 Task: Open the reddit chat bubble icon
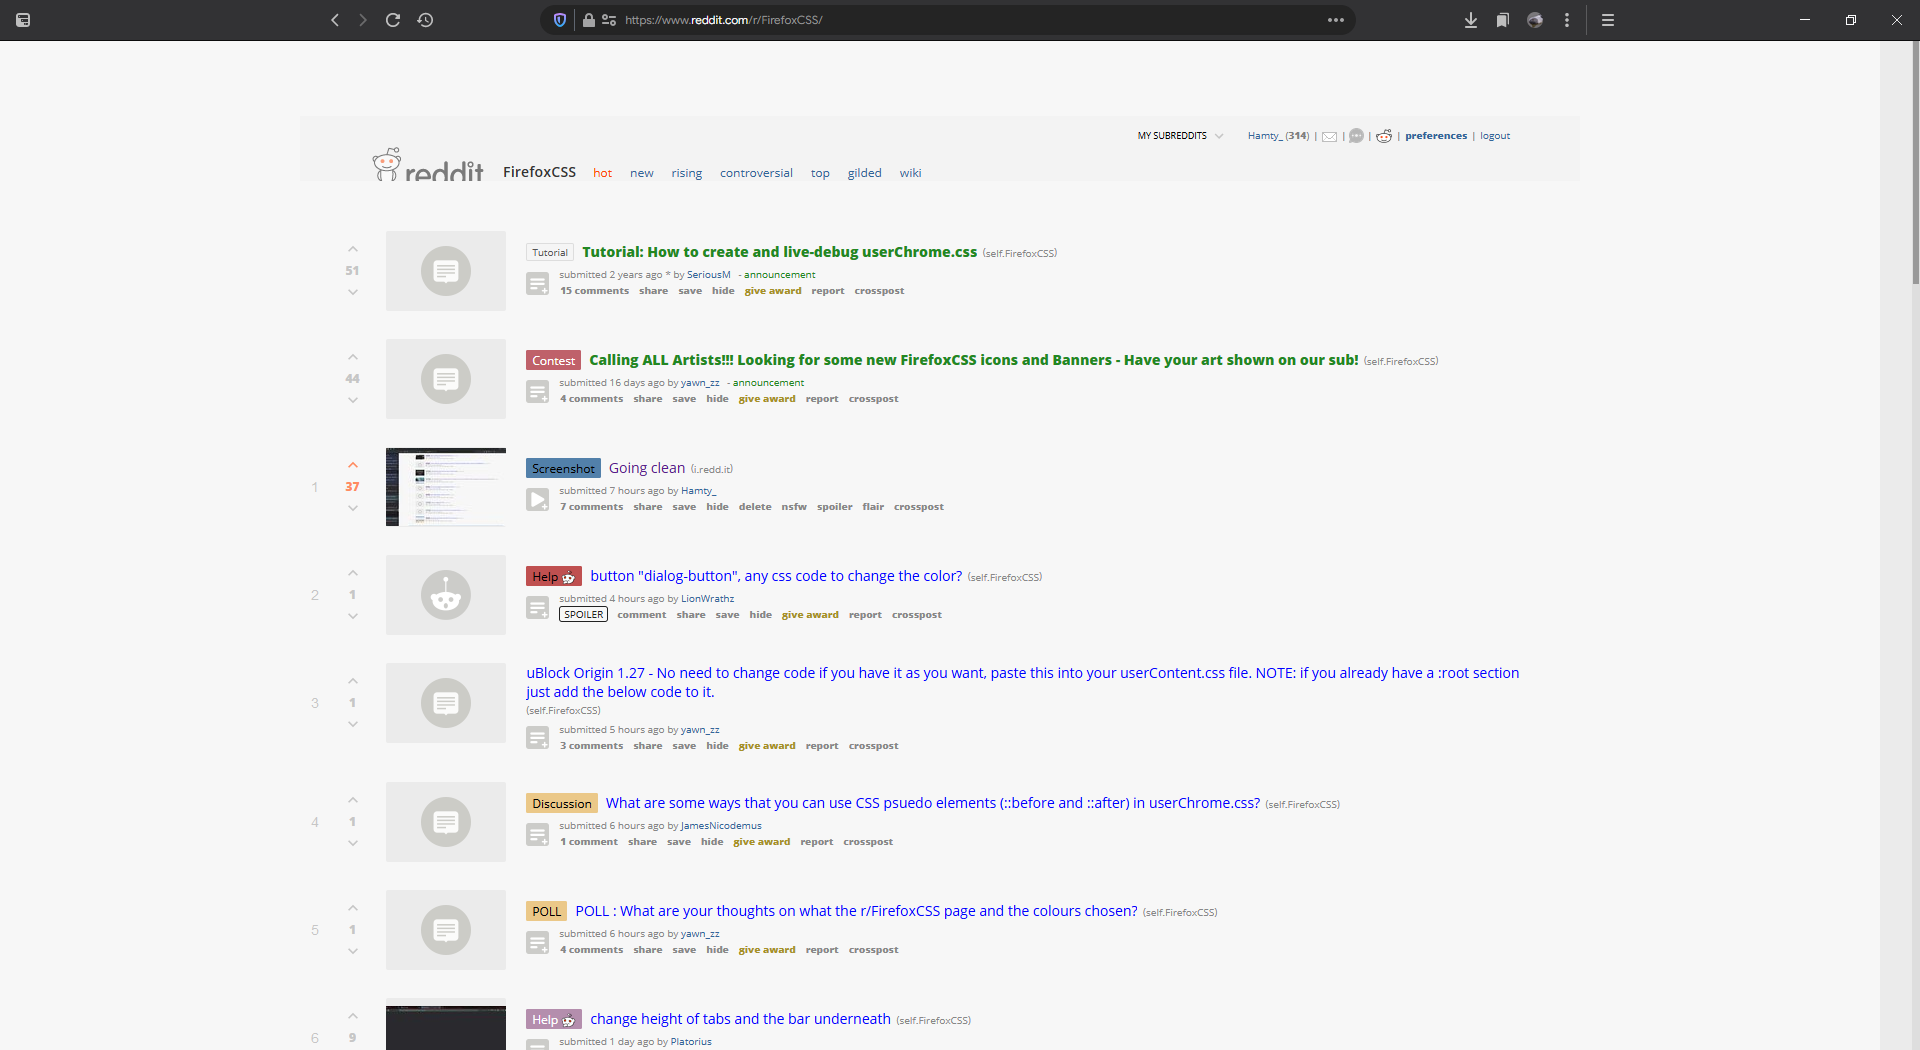[1356, 136]
